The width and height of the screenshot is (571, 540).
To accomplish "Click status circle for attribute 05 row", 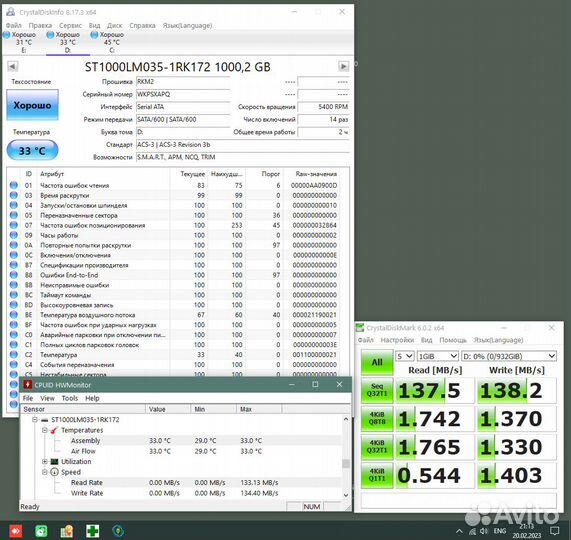I will point(14,215).
